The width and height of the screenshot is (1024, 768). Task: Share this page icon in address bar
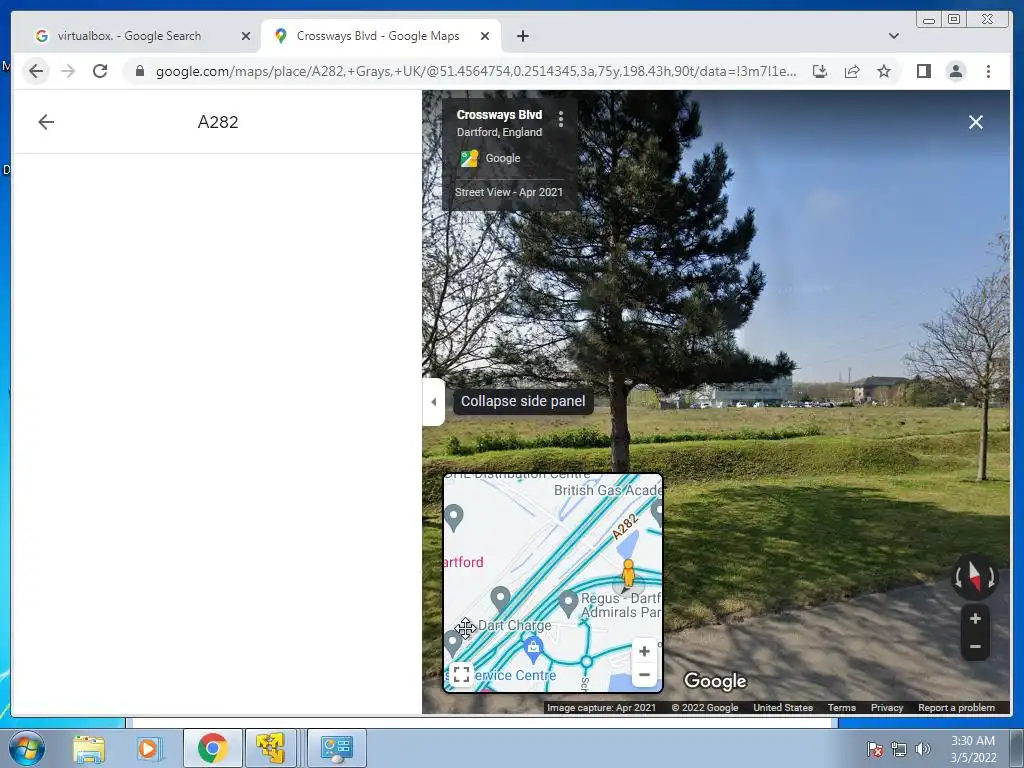click(x=852, y=71)
